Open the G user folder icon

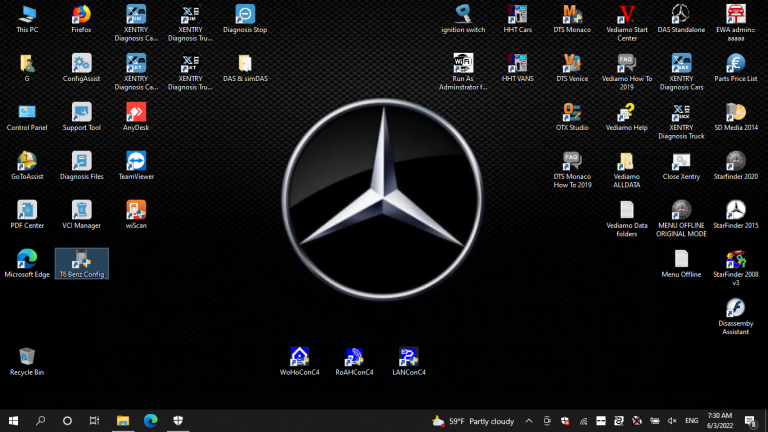click(27, 68)
